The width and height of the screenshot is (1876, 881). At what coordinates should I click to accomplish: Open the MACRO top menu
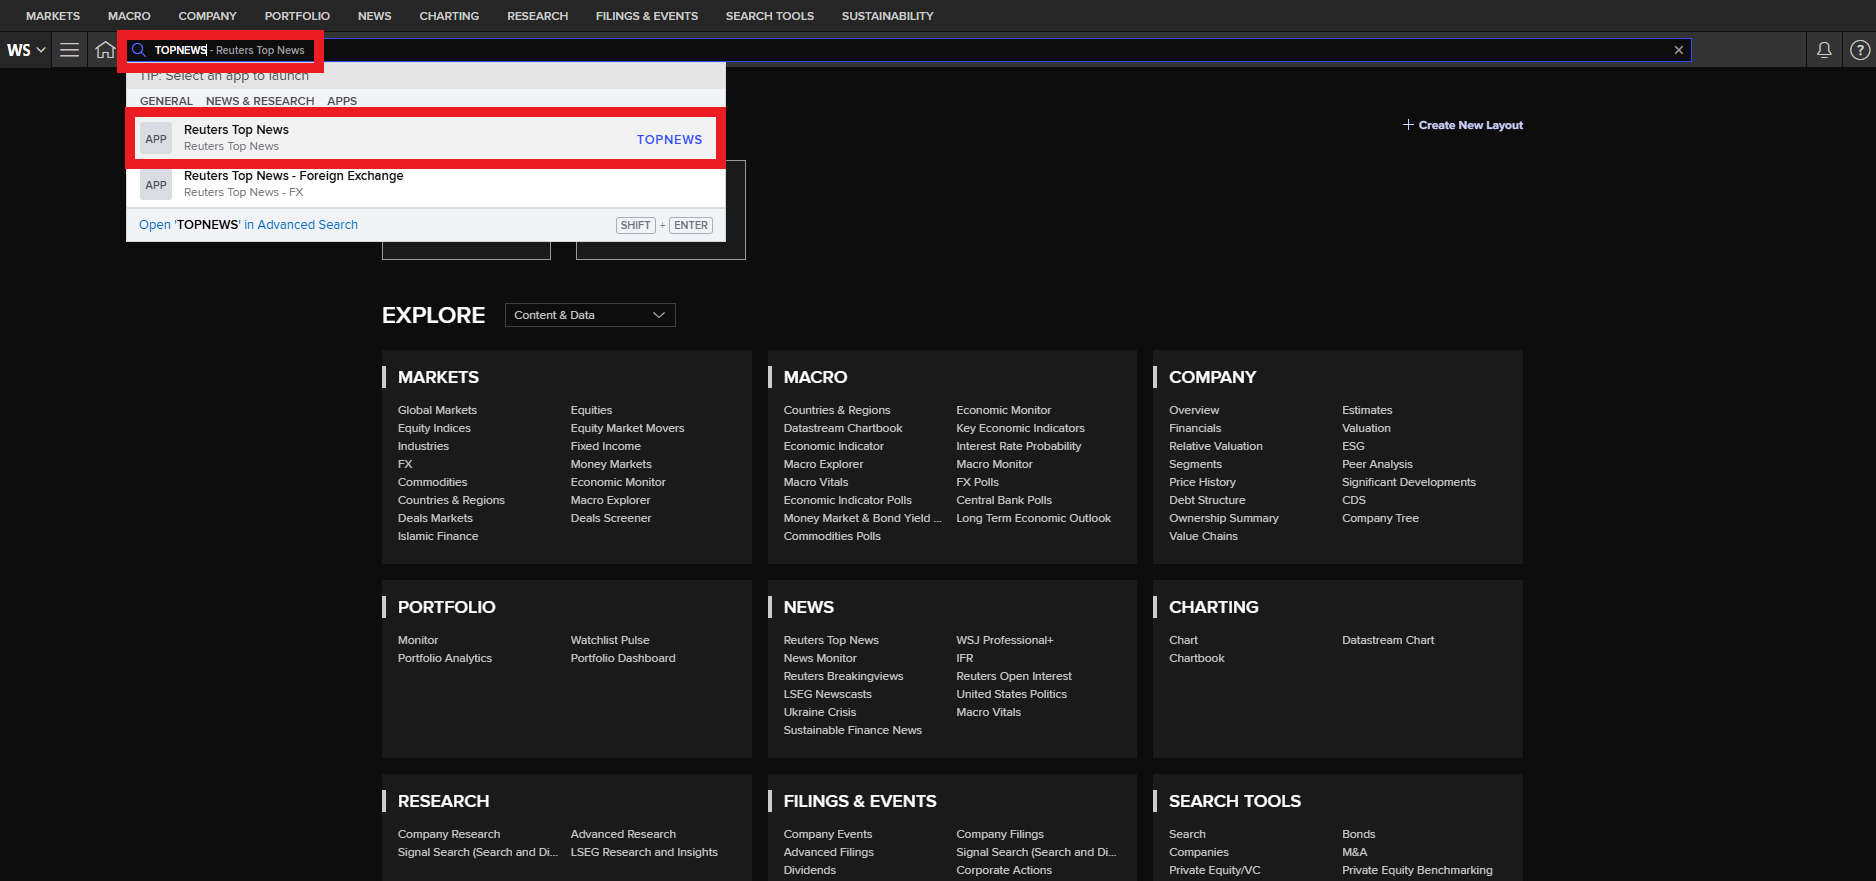[129, 16]
